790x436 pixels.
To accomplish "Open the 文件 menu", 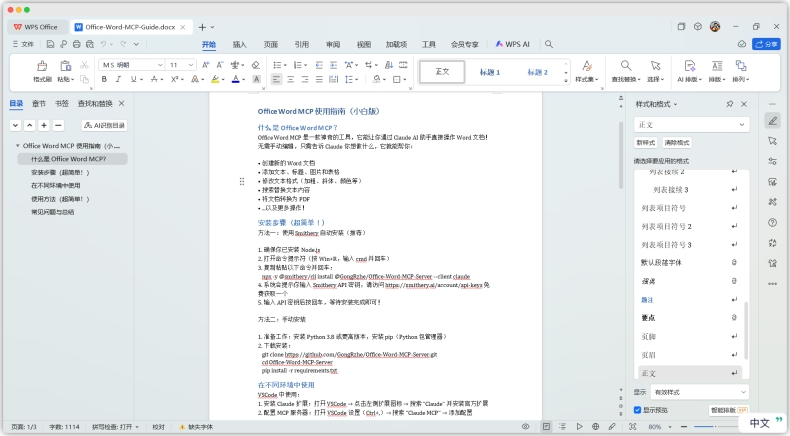I will pos(23,44).
